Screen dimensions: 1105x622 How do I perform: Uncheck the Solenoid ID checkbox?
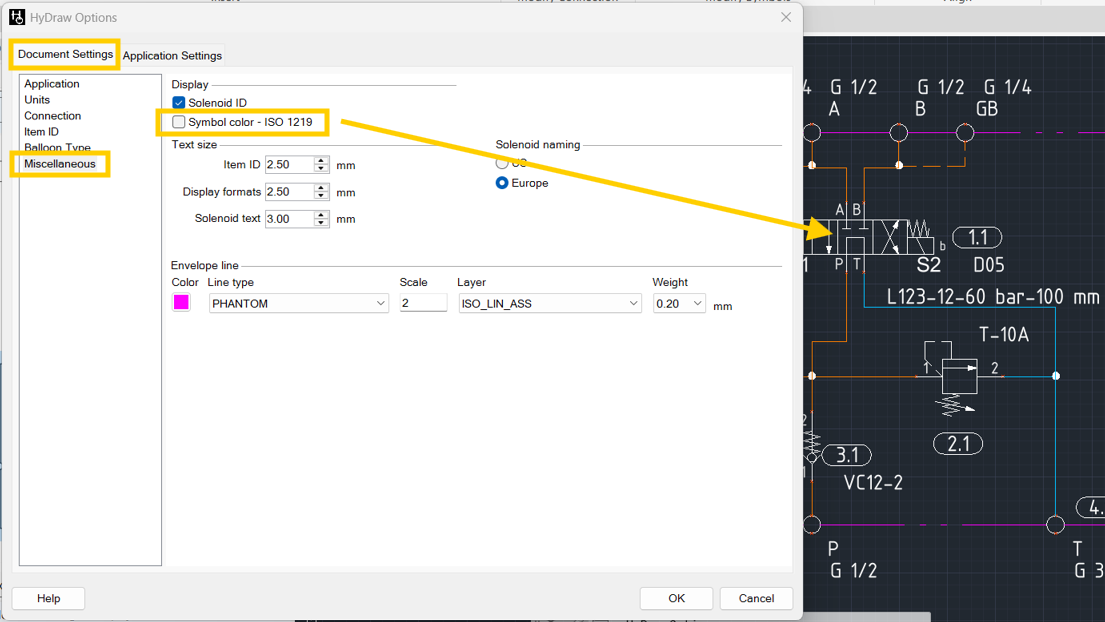click(179, 103)
